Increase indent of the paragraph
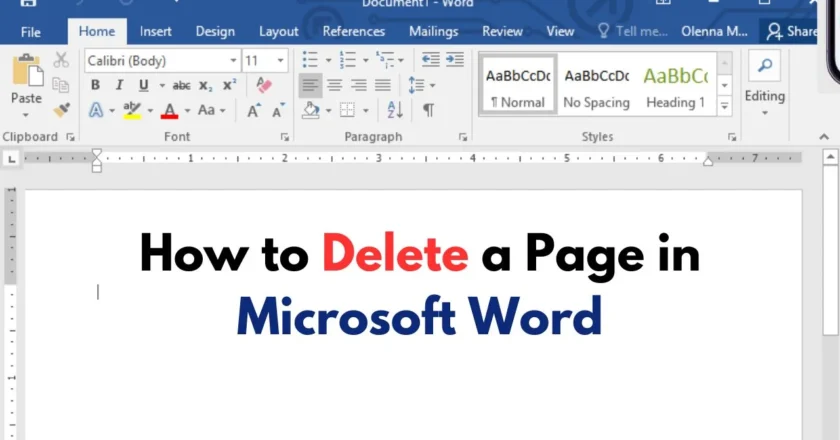The height and width of the screenshot is (440, 840). tap(456, 60)
